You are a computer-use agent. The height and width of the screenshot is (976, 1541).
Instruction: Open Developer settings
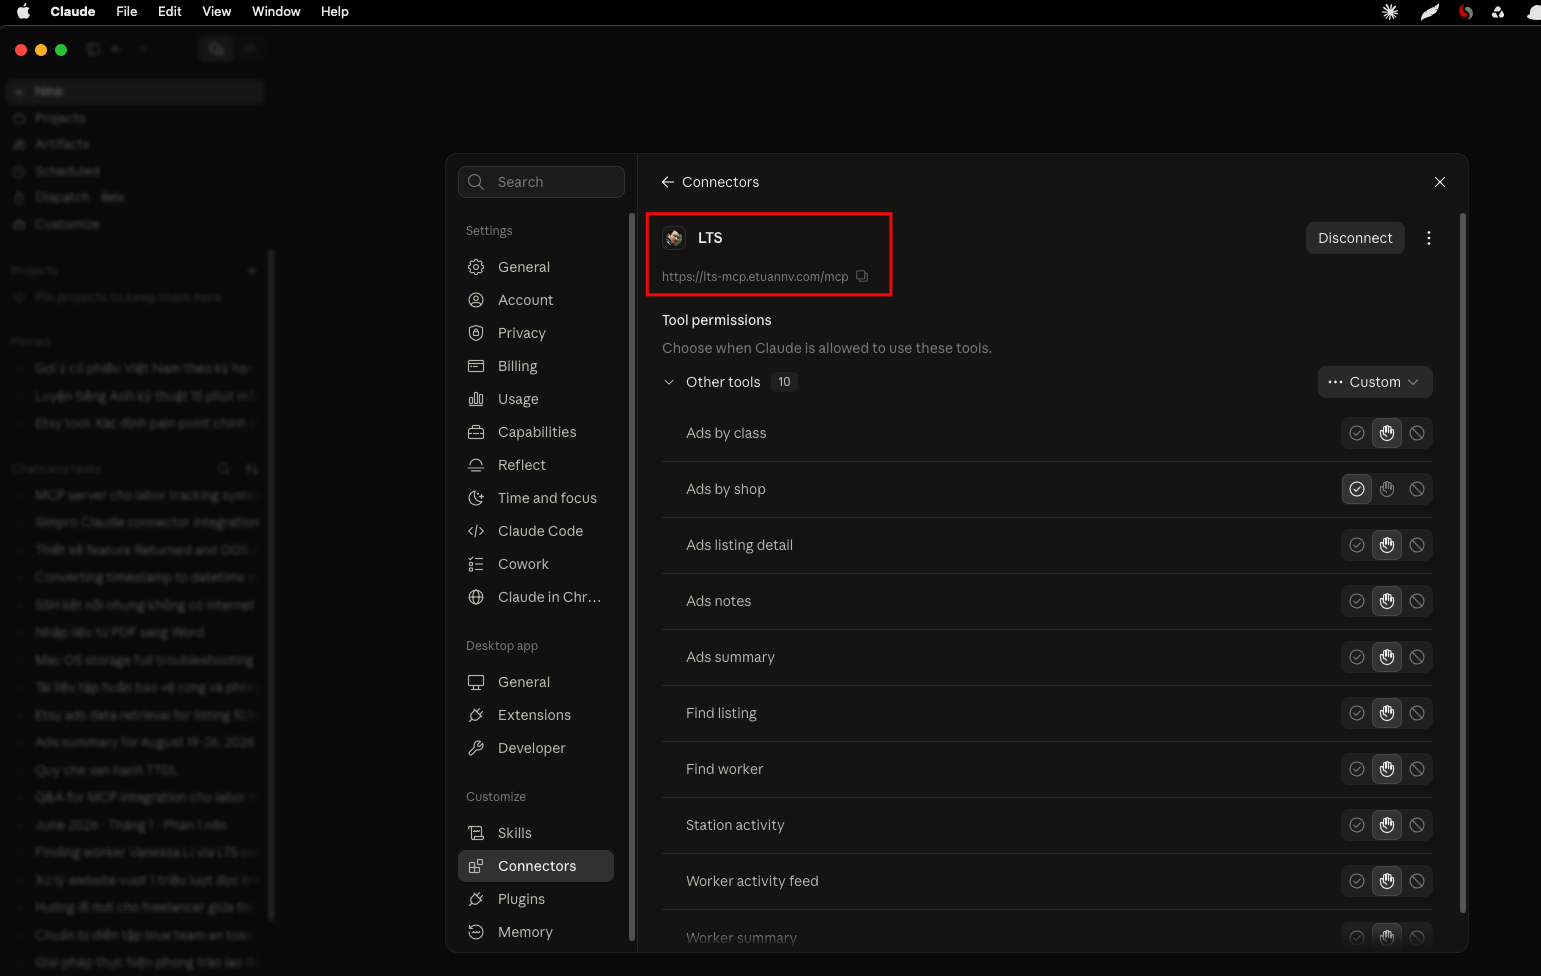tap(536, 748)
